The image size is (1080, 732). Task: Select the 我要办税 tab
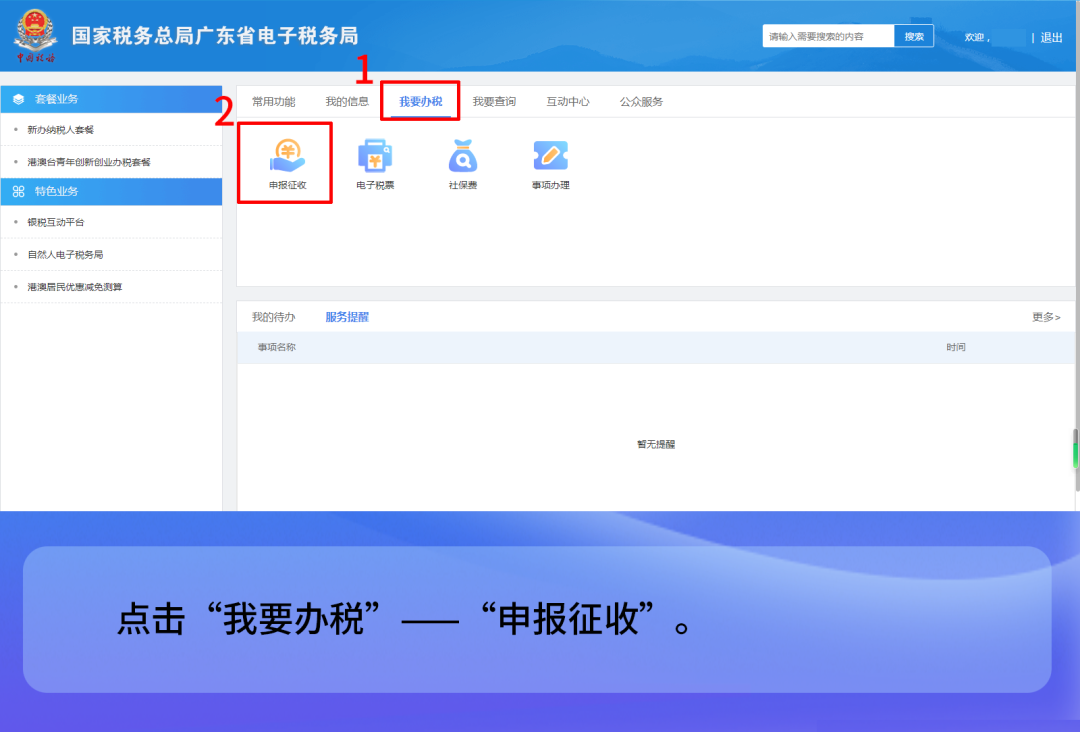(x=421, y=102)
